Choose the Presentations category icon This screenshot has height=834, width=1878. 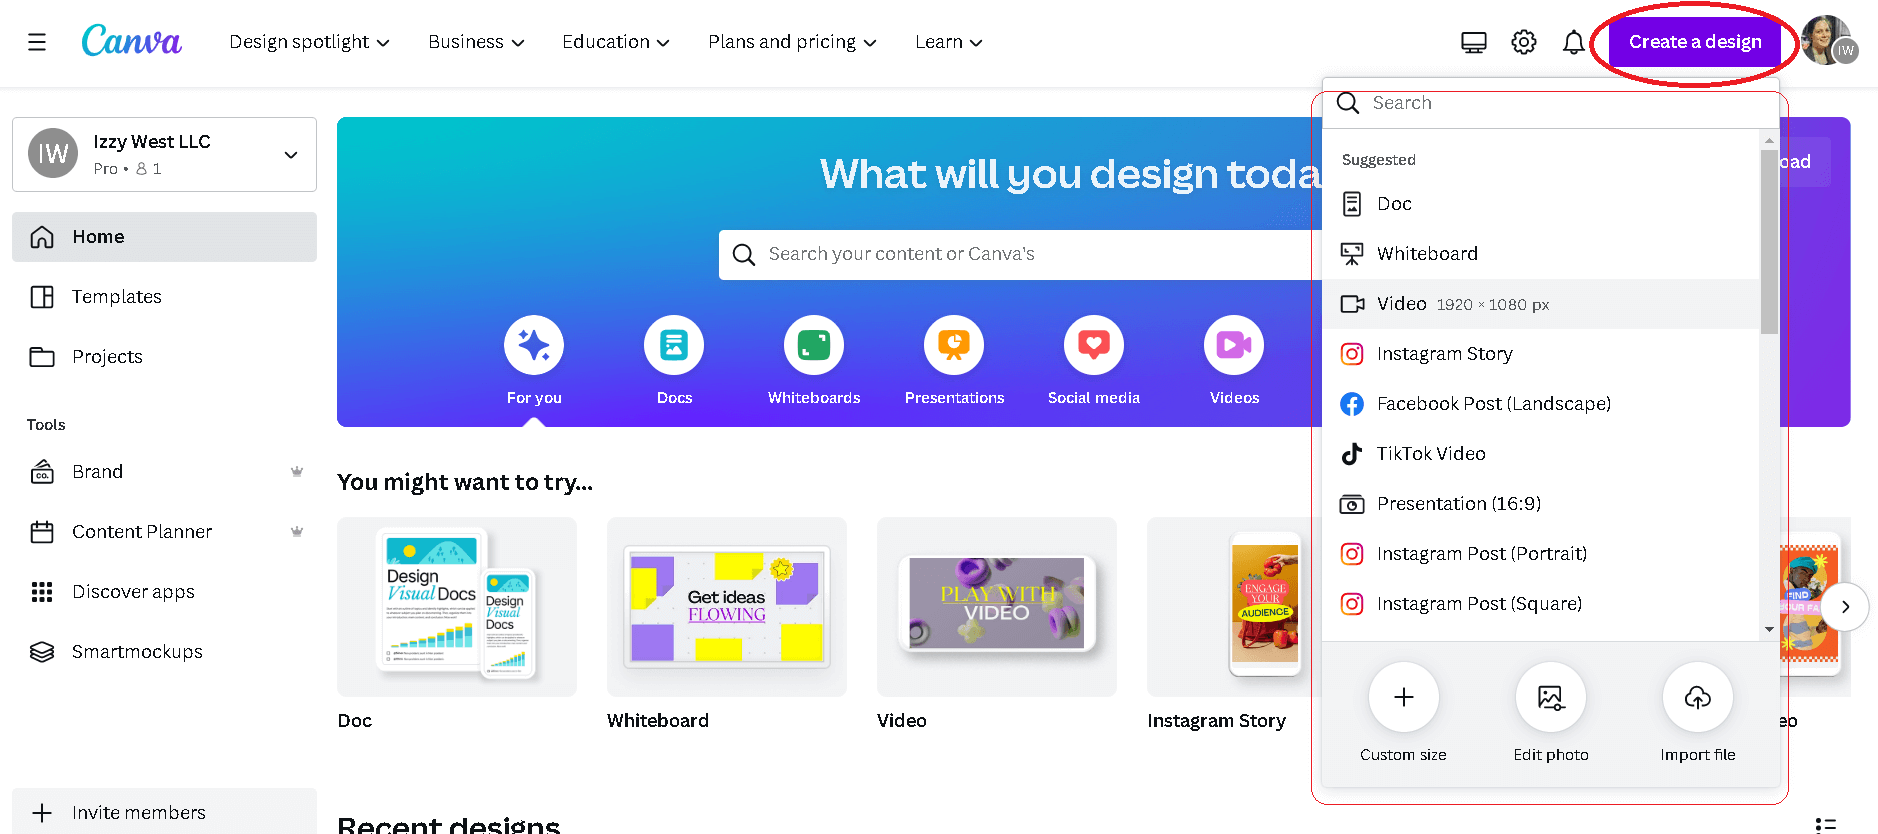coord(954,346)
